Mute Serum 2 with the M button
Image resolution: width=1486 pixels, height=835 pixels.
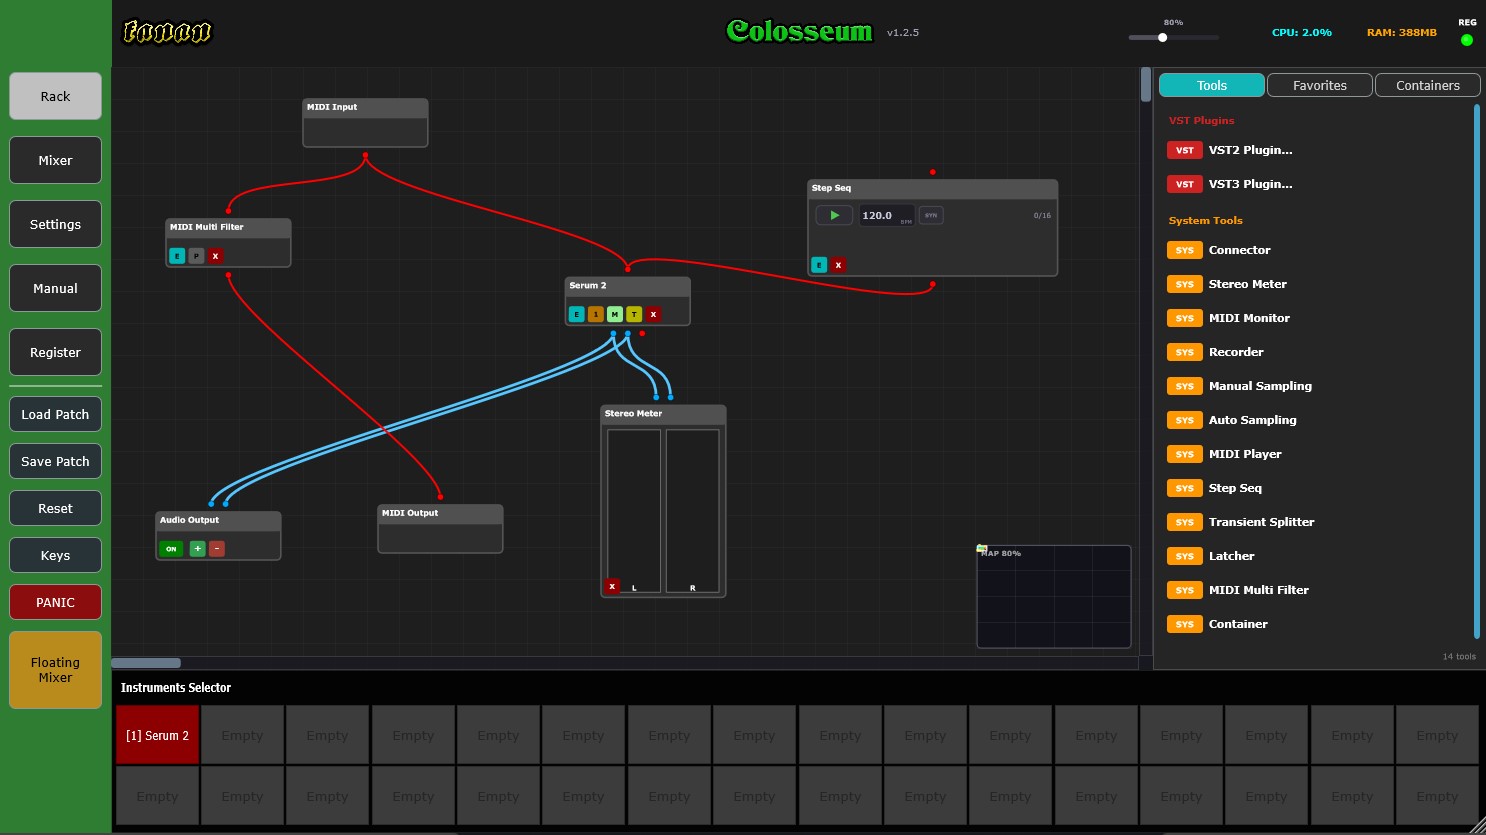point(615,314)
